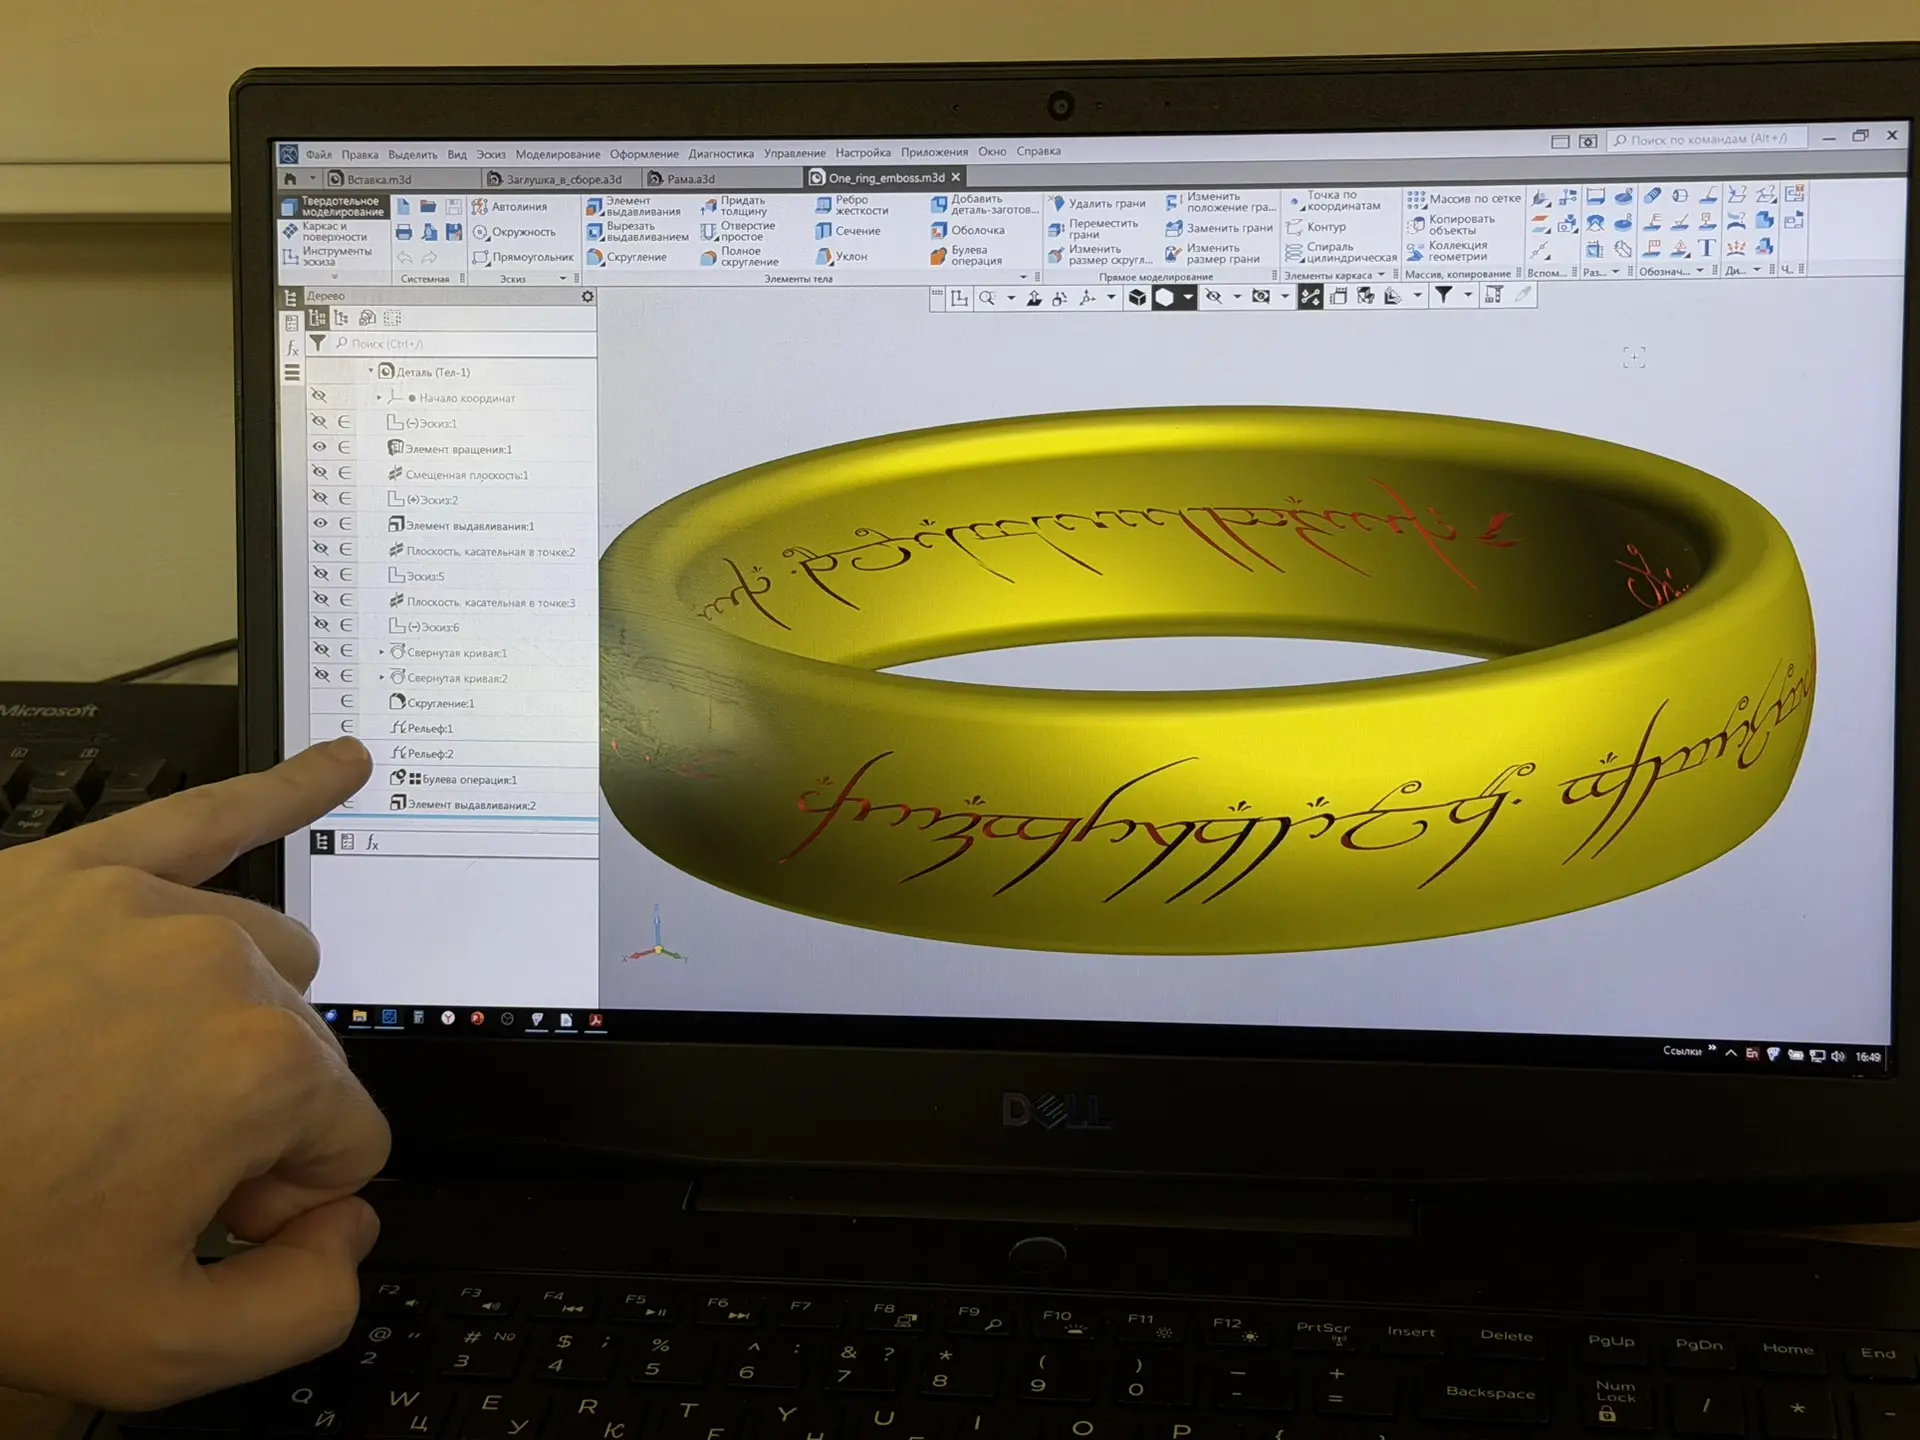Switch to Каркас и поверхности toolset
The height and width of the screenshot is (1440, 1920).
point(325,232)
